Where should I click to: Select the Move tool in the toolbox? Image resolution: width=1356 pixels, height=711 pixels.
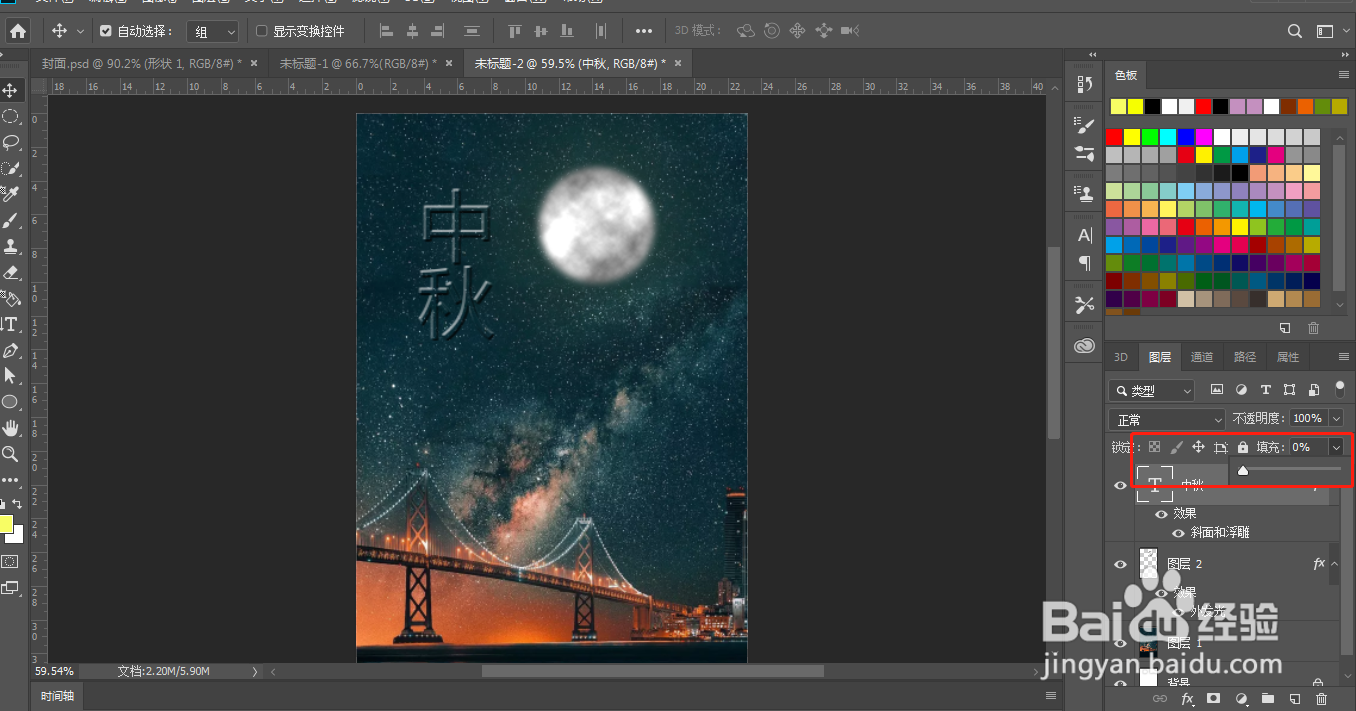pos(11,90)
